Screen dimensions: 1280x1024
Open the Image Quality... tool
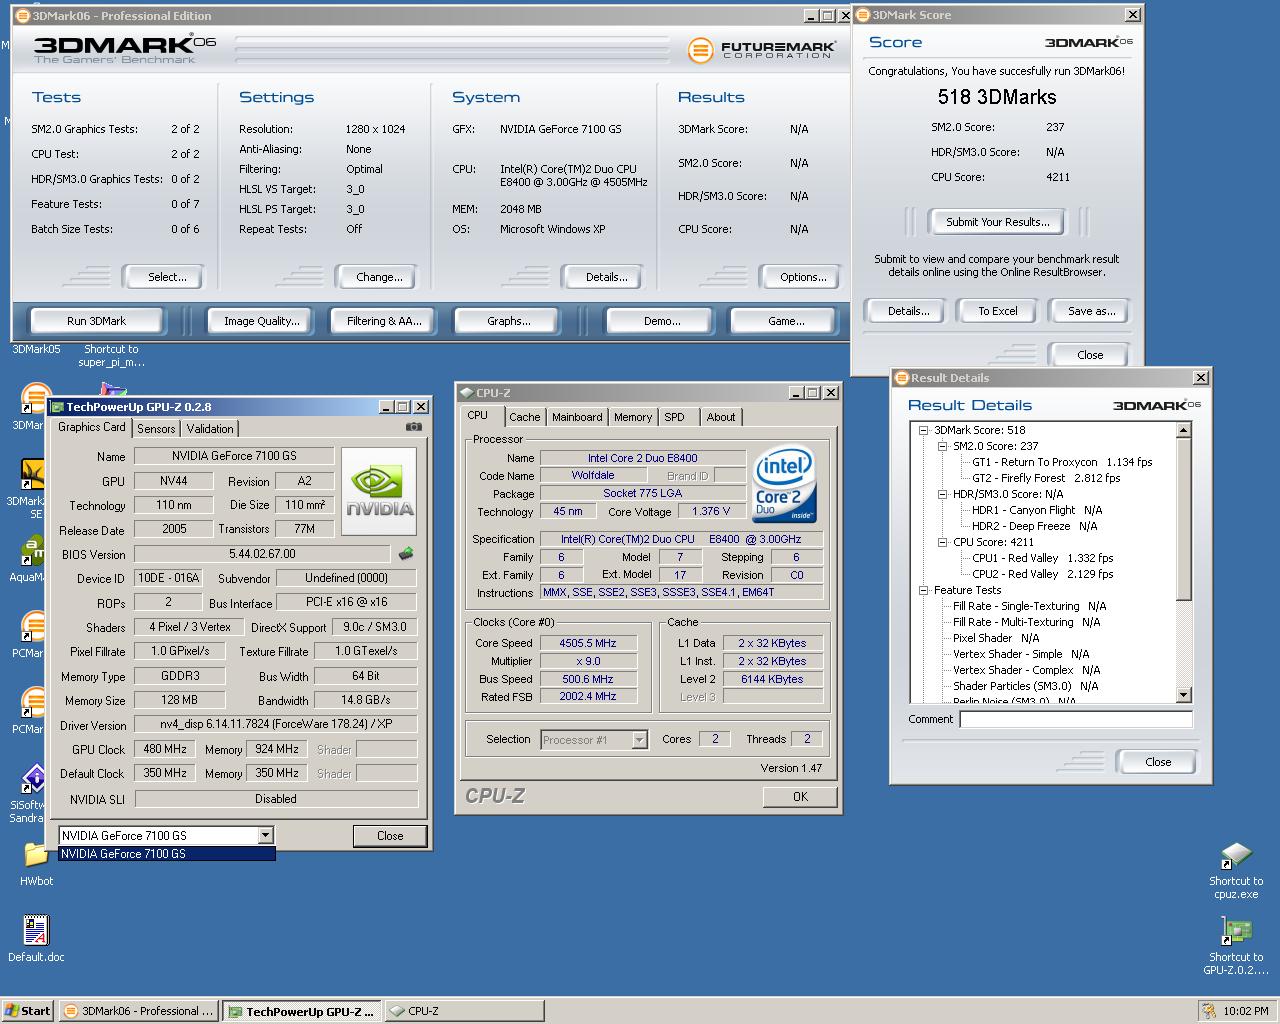(x=262, y=321)
